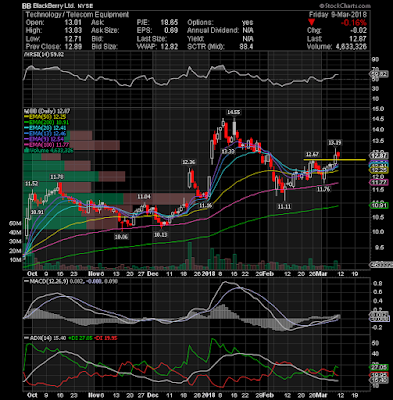
Task: Click the 10.06 November low label
Action: click(121, 236)
